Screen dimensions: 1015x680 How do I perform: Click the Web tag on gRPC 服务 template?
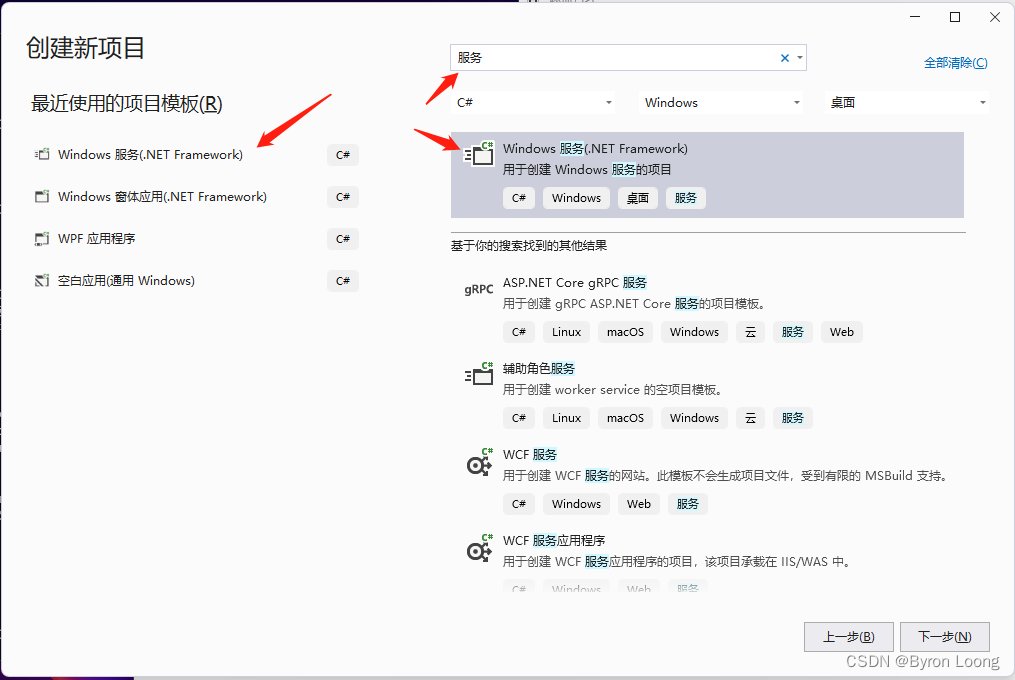point(842,332)
